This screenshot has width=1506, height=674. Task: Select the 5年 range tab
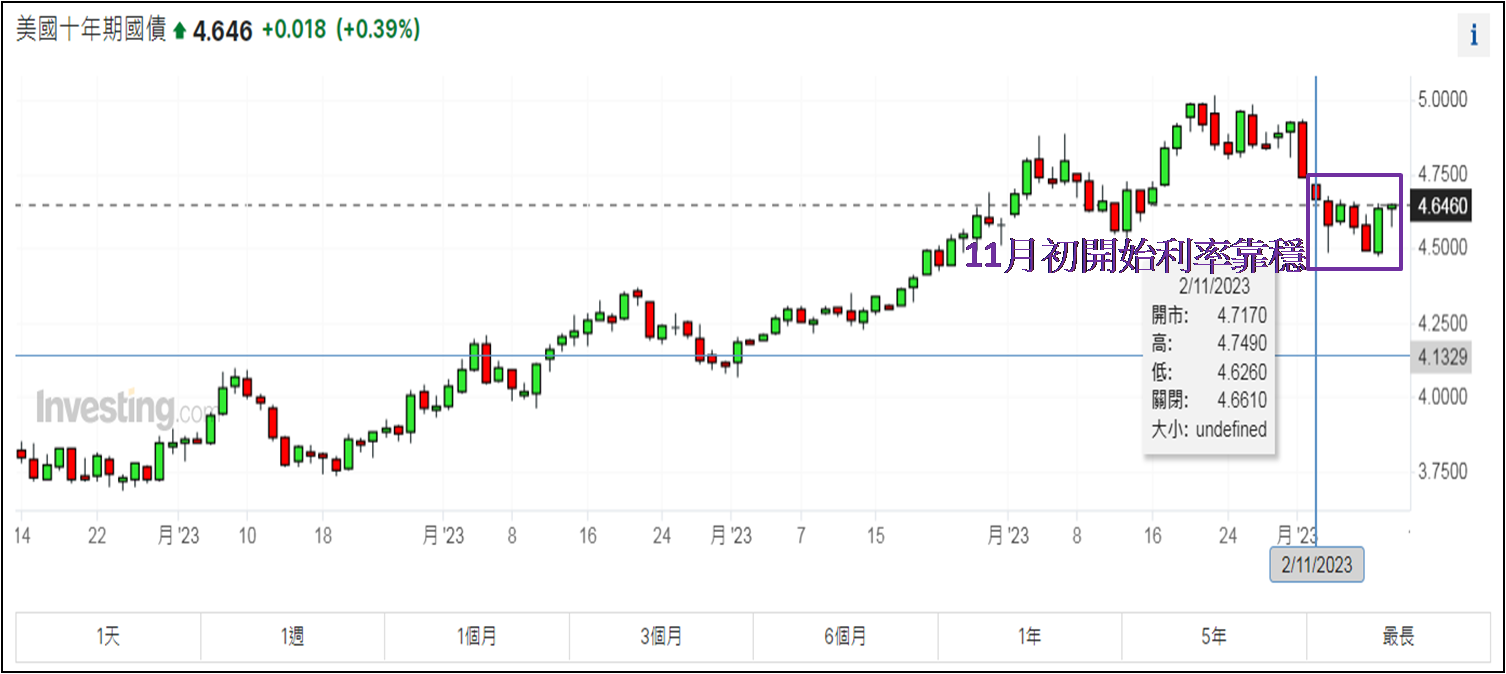(x=1214, y=636)
